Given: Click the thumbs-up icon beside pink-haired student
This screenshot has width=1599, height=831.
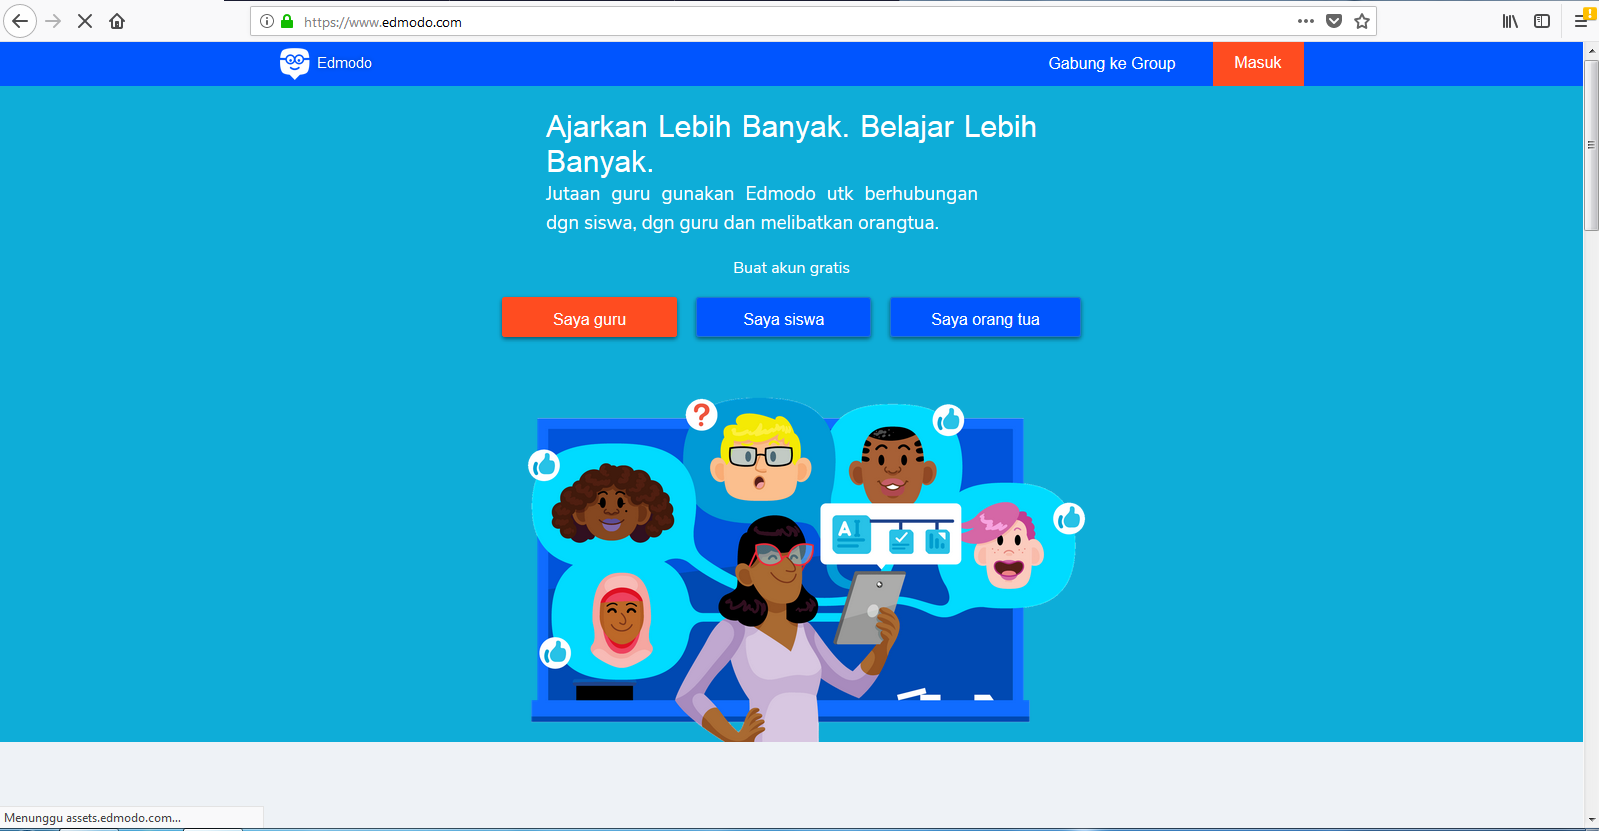Looking at the screenshot, I should 1069,518.
